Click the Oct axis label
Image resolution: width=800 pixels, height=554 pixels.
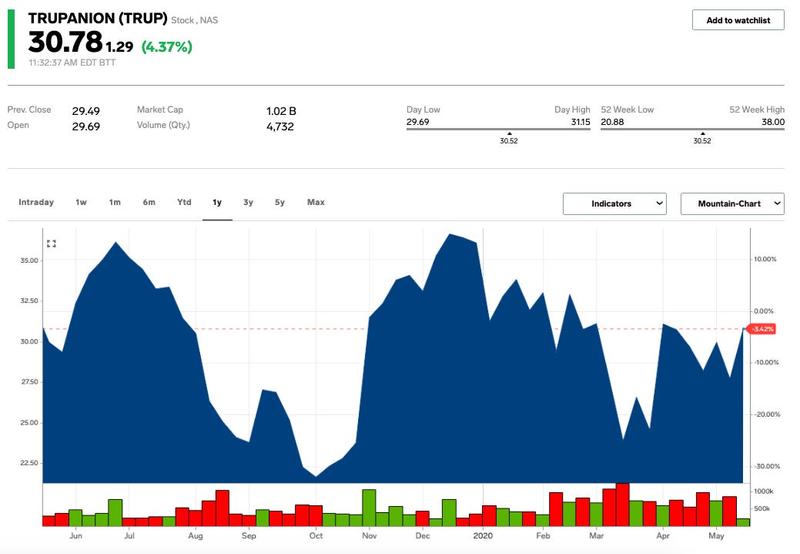coord(316,536)
